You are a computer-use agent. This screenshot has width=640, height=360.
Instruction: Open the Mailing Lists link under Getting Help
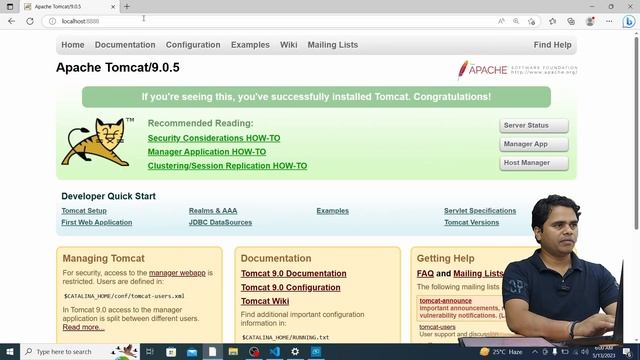coord(478,273)
